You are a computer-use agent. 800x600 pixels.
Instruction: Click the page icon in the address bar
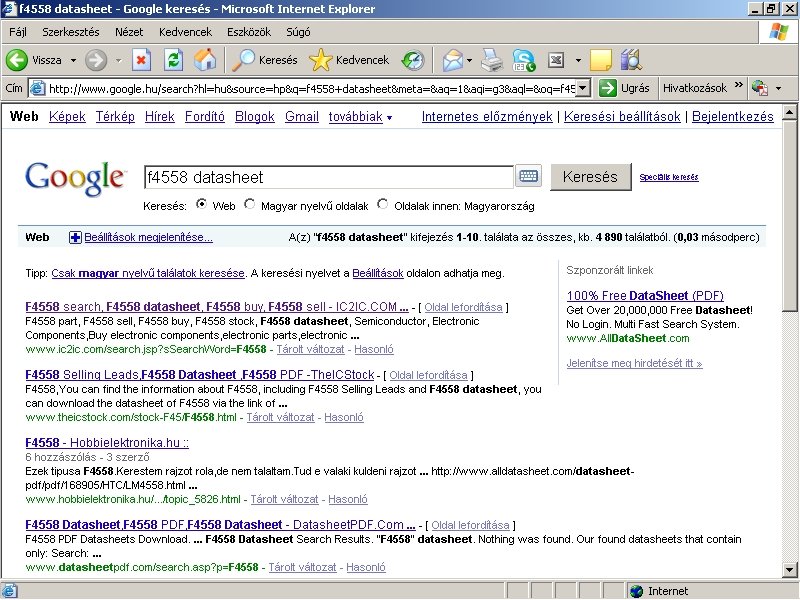(x=37, y=88)
